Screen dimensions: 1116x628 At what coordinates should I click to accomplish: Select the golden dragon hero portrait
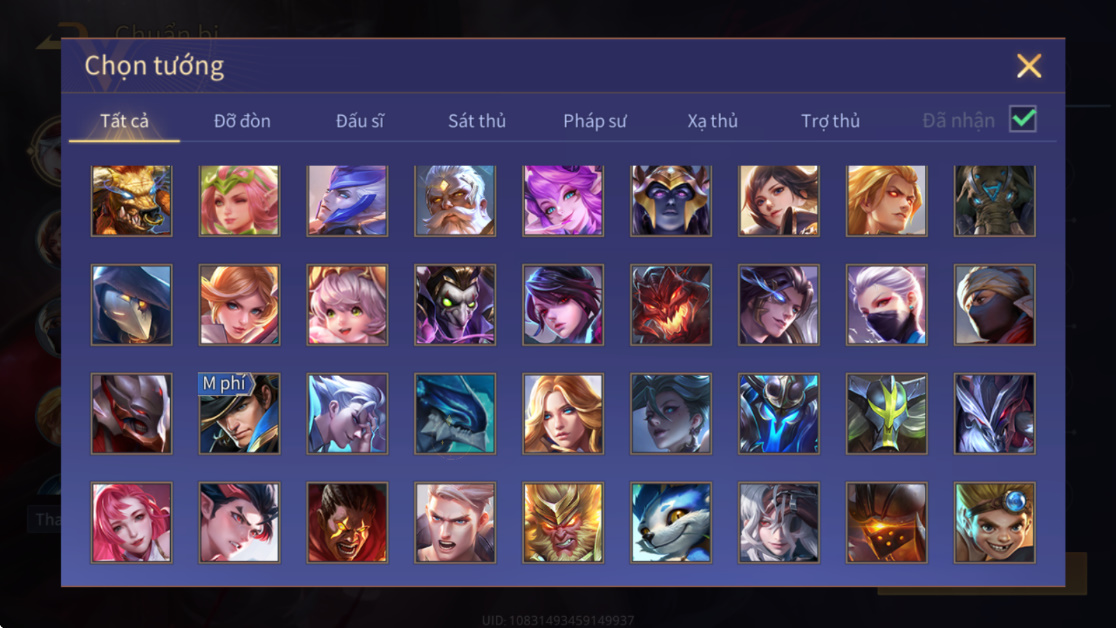[132, 201]
